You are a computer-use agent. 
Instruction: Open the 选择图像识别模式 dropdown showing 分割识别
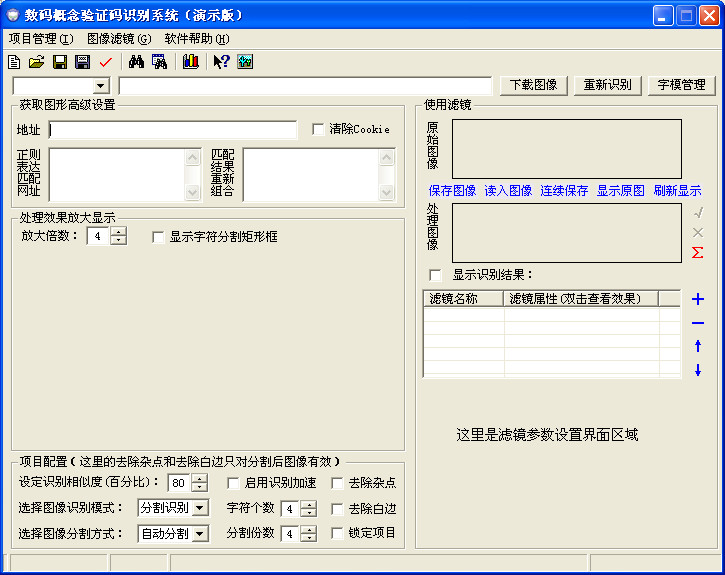point(200,508)
